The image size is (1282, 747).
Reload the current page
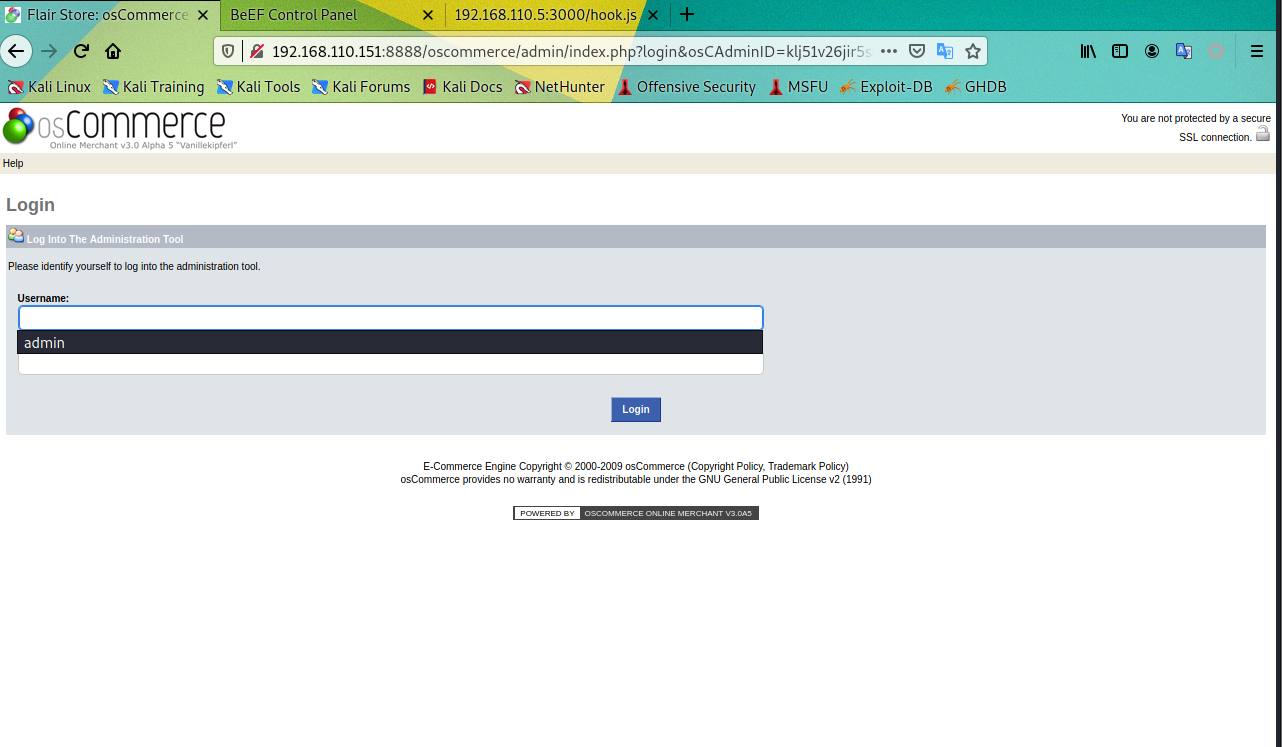(x=81, y=51)
